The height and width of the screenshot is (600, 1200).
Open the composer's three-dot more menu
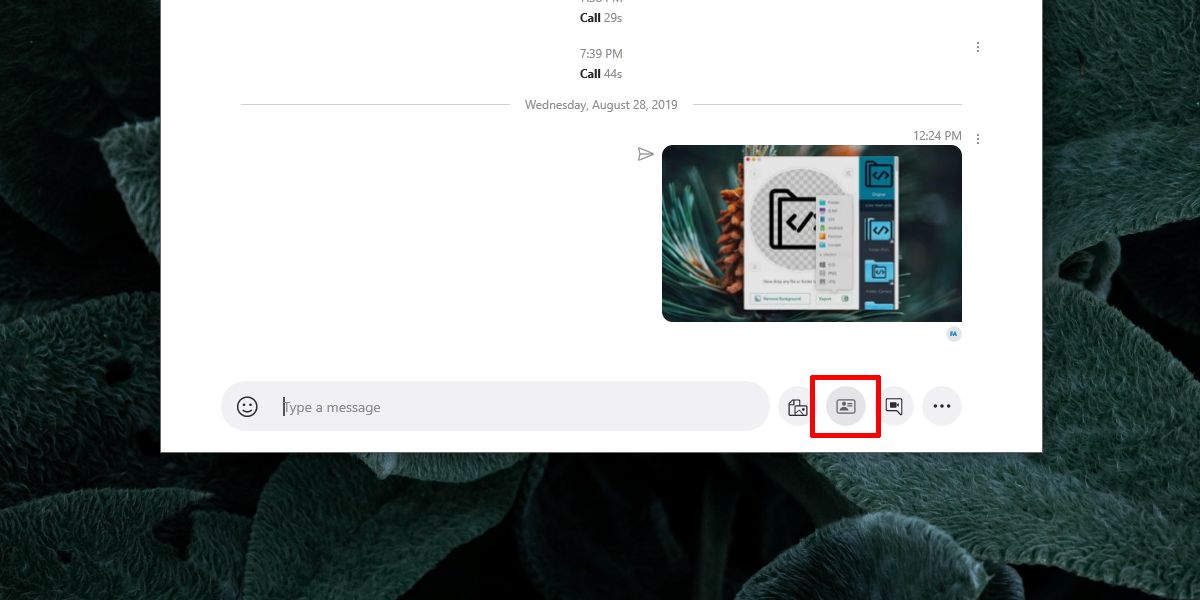[941, 406]
